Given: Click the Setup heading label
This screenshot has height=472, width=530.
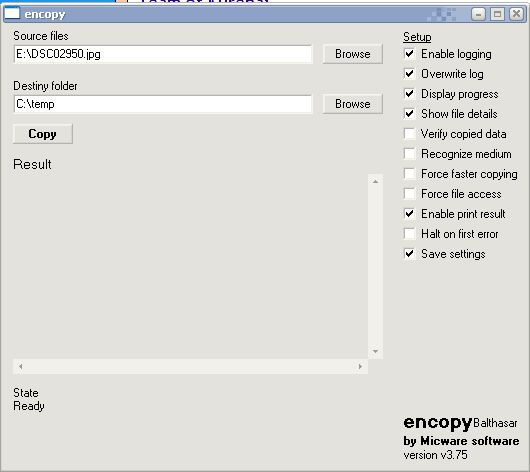Looking at the screenshot, I should pos(417,37).
